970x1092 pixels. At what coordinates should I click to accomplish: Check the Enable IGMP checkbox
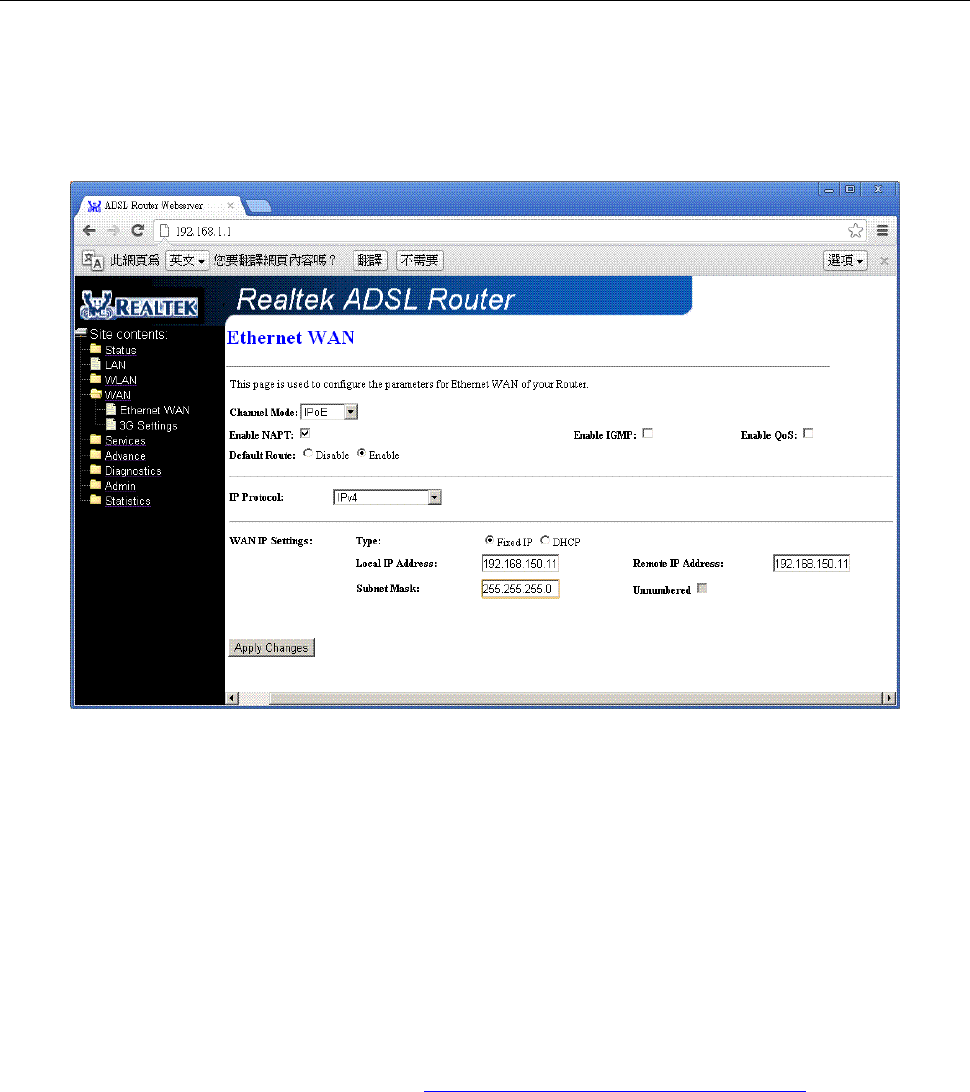pyautogui.click(x=648, y=433)
